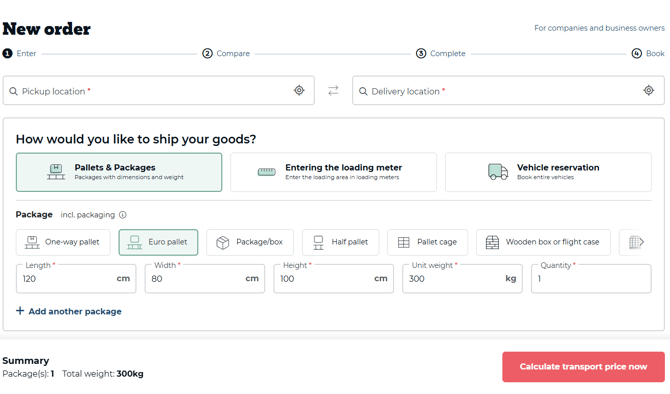Go to the Complete step label
Screen dimensions: 670x394
tap(447, 53)
